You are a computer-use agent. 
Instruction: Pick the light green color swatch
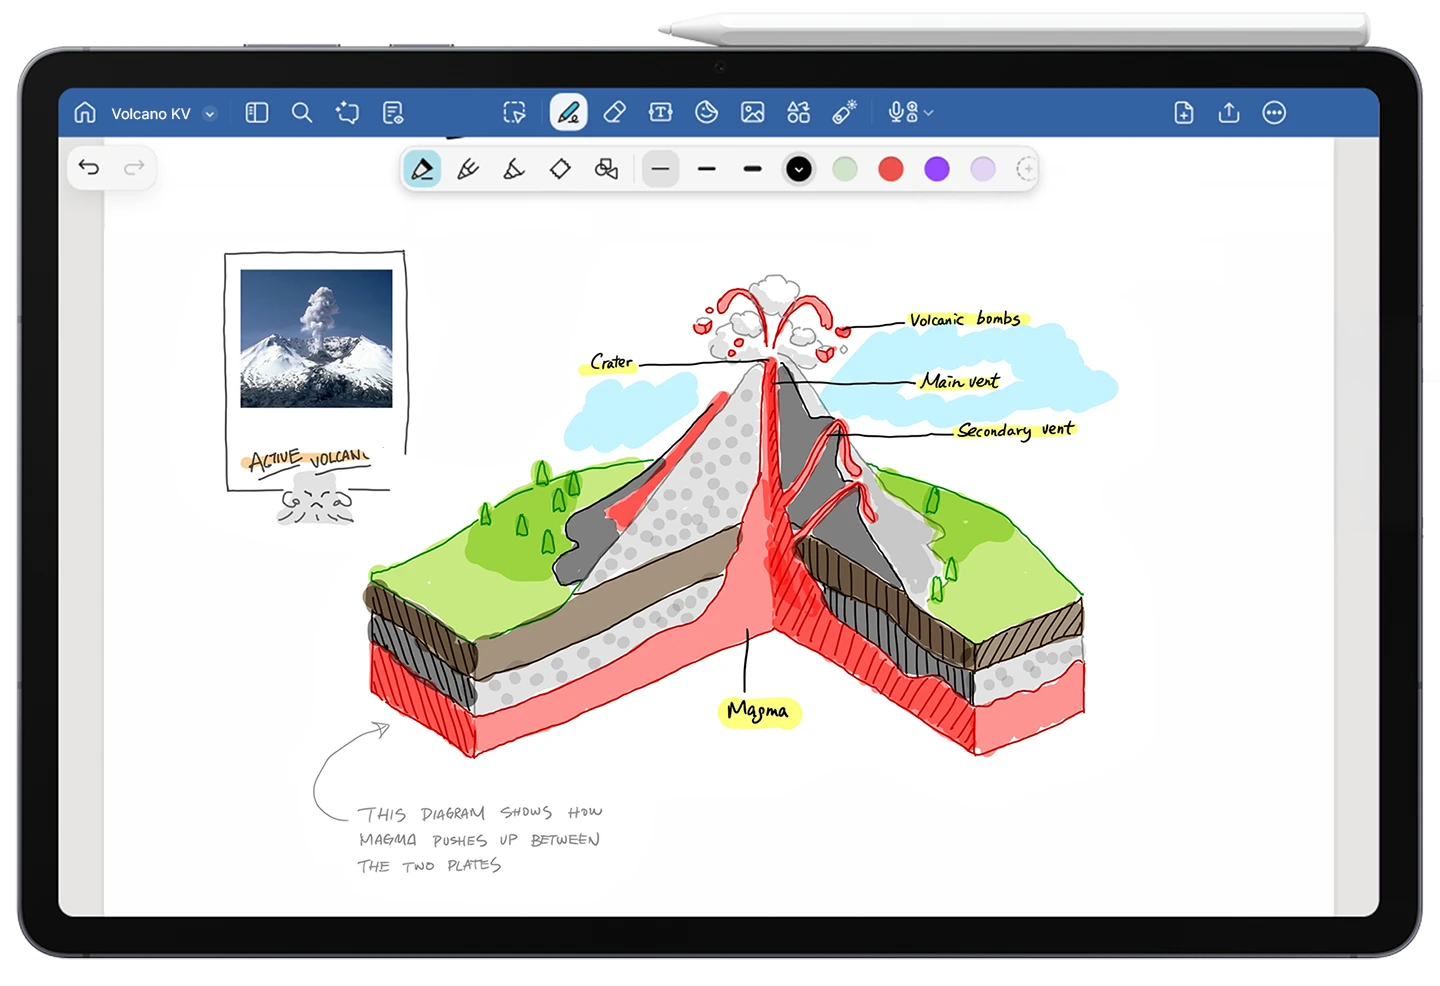(845, 169)
